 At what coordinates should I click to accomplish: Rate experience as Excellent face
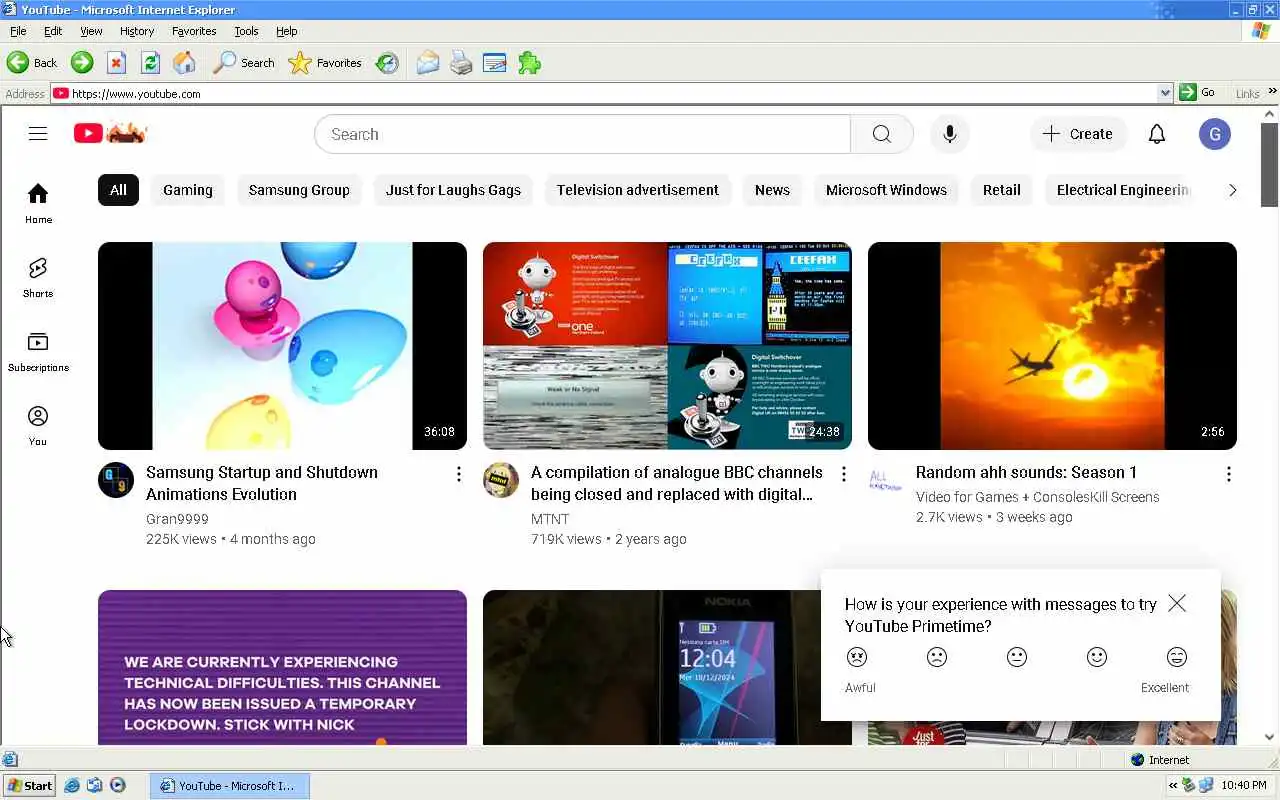(x=1177, y=657)
